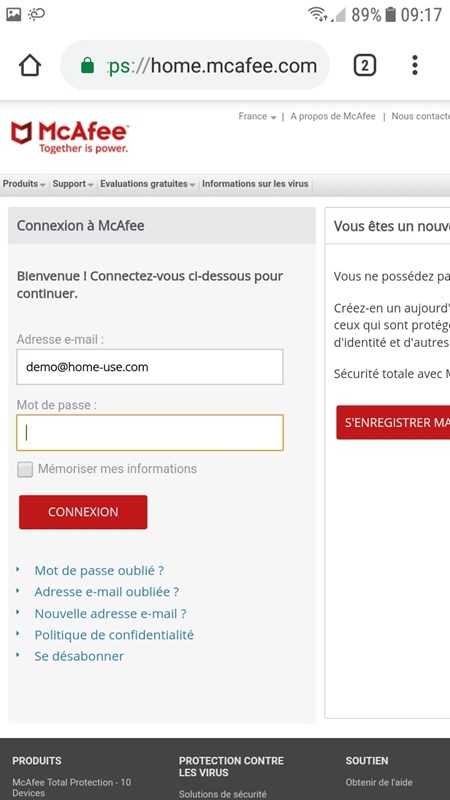This screenshot has height=800, width=450.
Task: Open the tab switcher showing 2
Action: (x=365, y=65)
